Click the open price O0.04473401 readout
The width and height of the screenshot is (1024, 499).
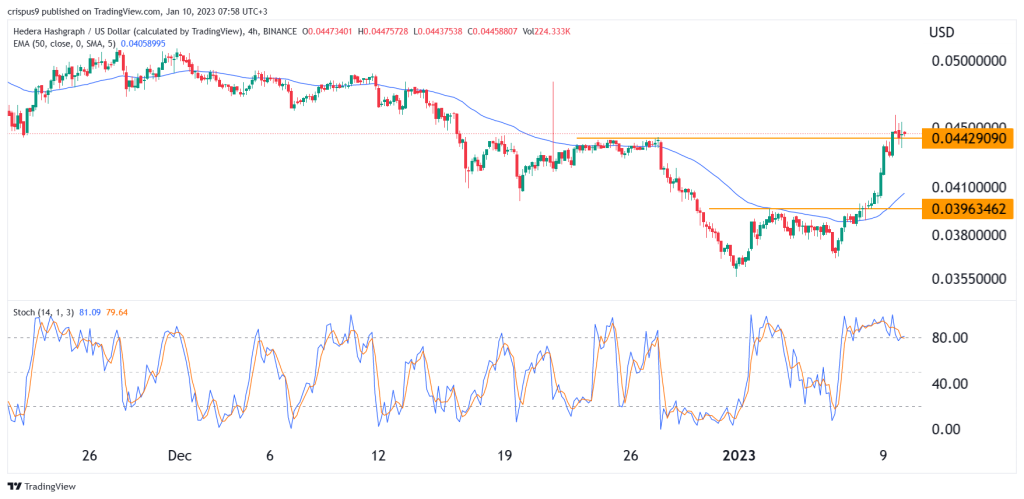coord(328,30)
